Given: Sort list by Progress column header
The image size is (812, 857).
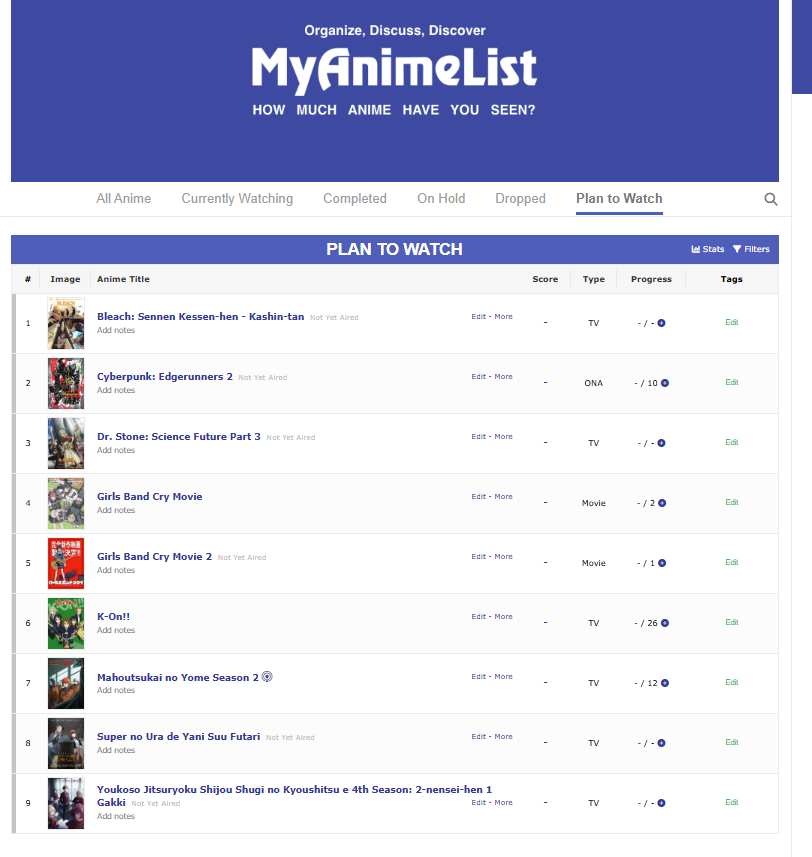Looking at the screenshot, I should click(651, 279).
